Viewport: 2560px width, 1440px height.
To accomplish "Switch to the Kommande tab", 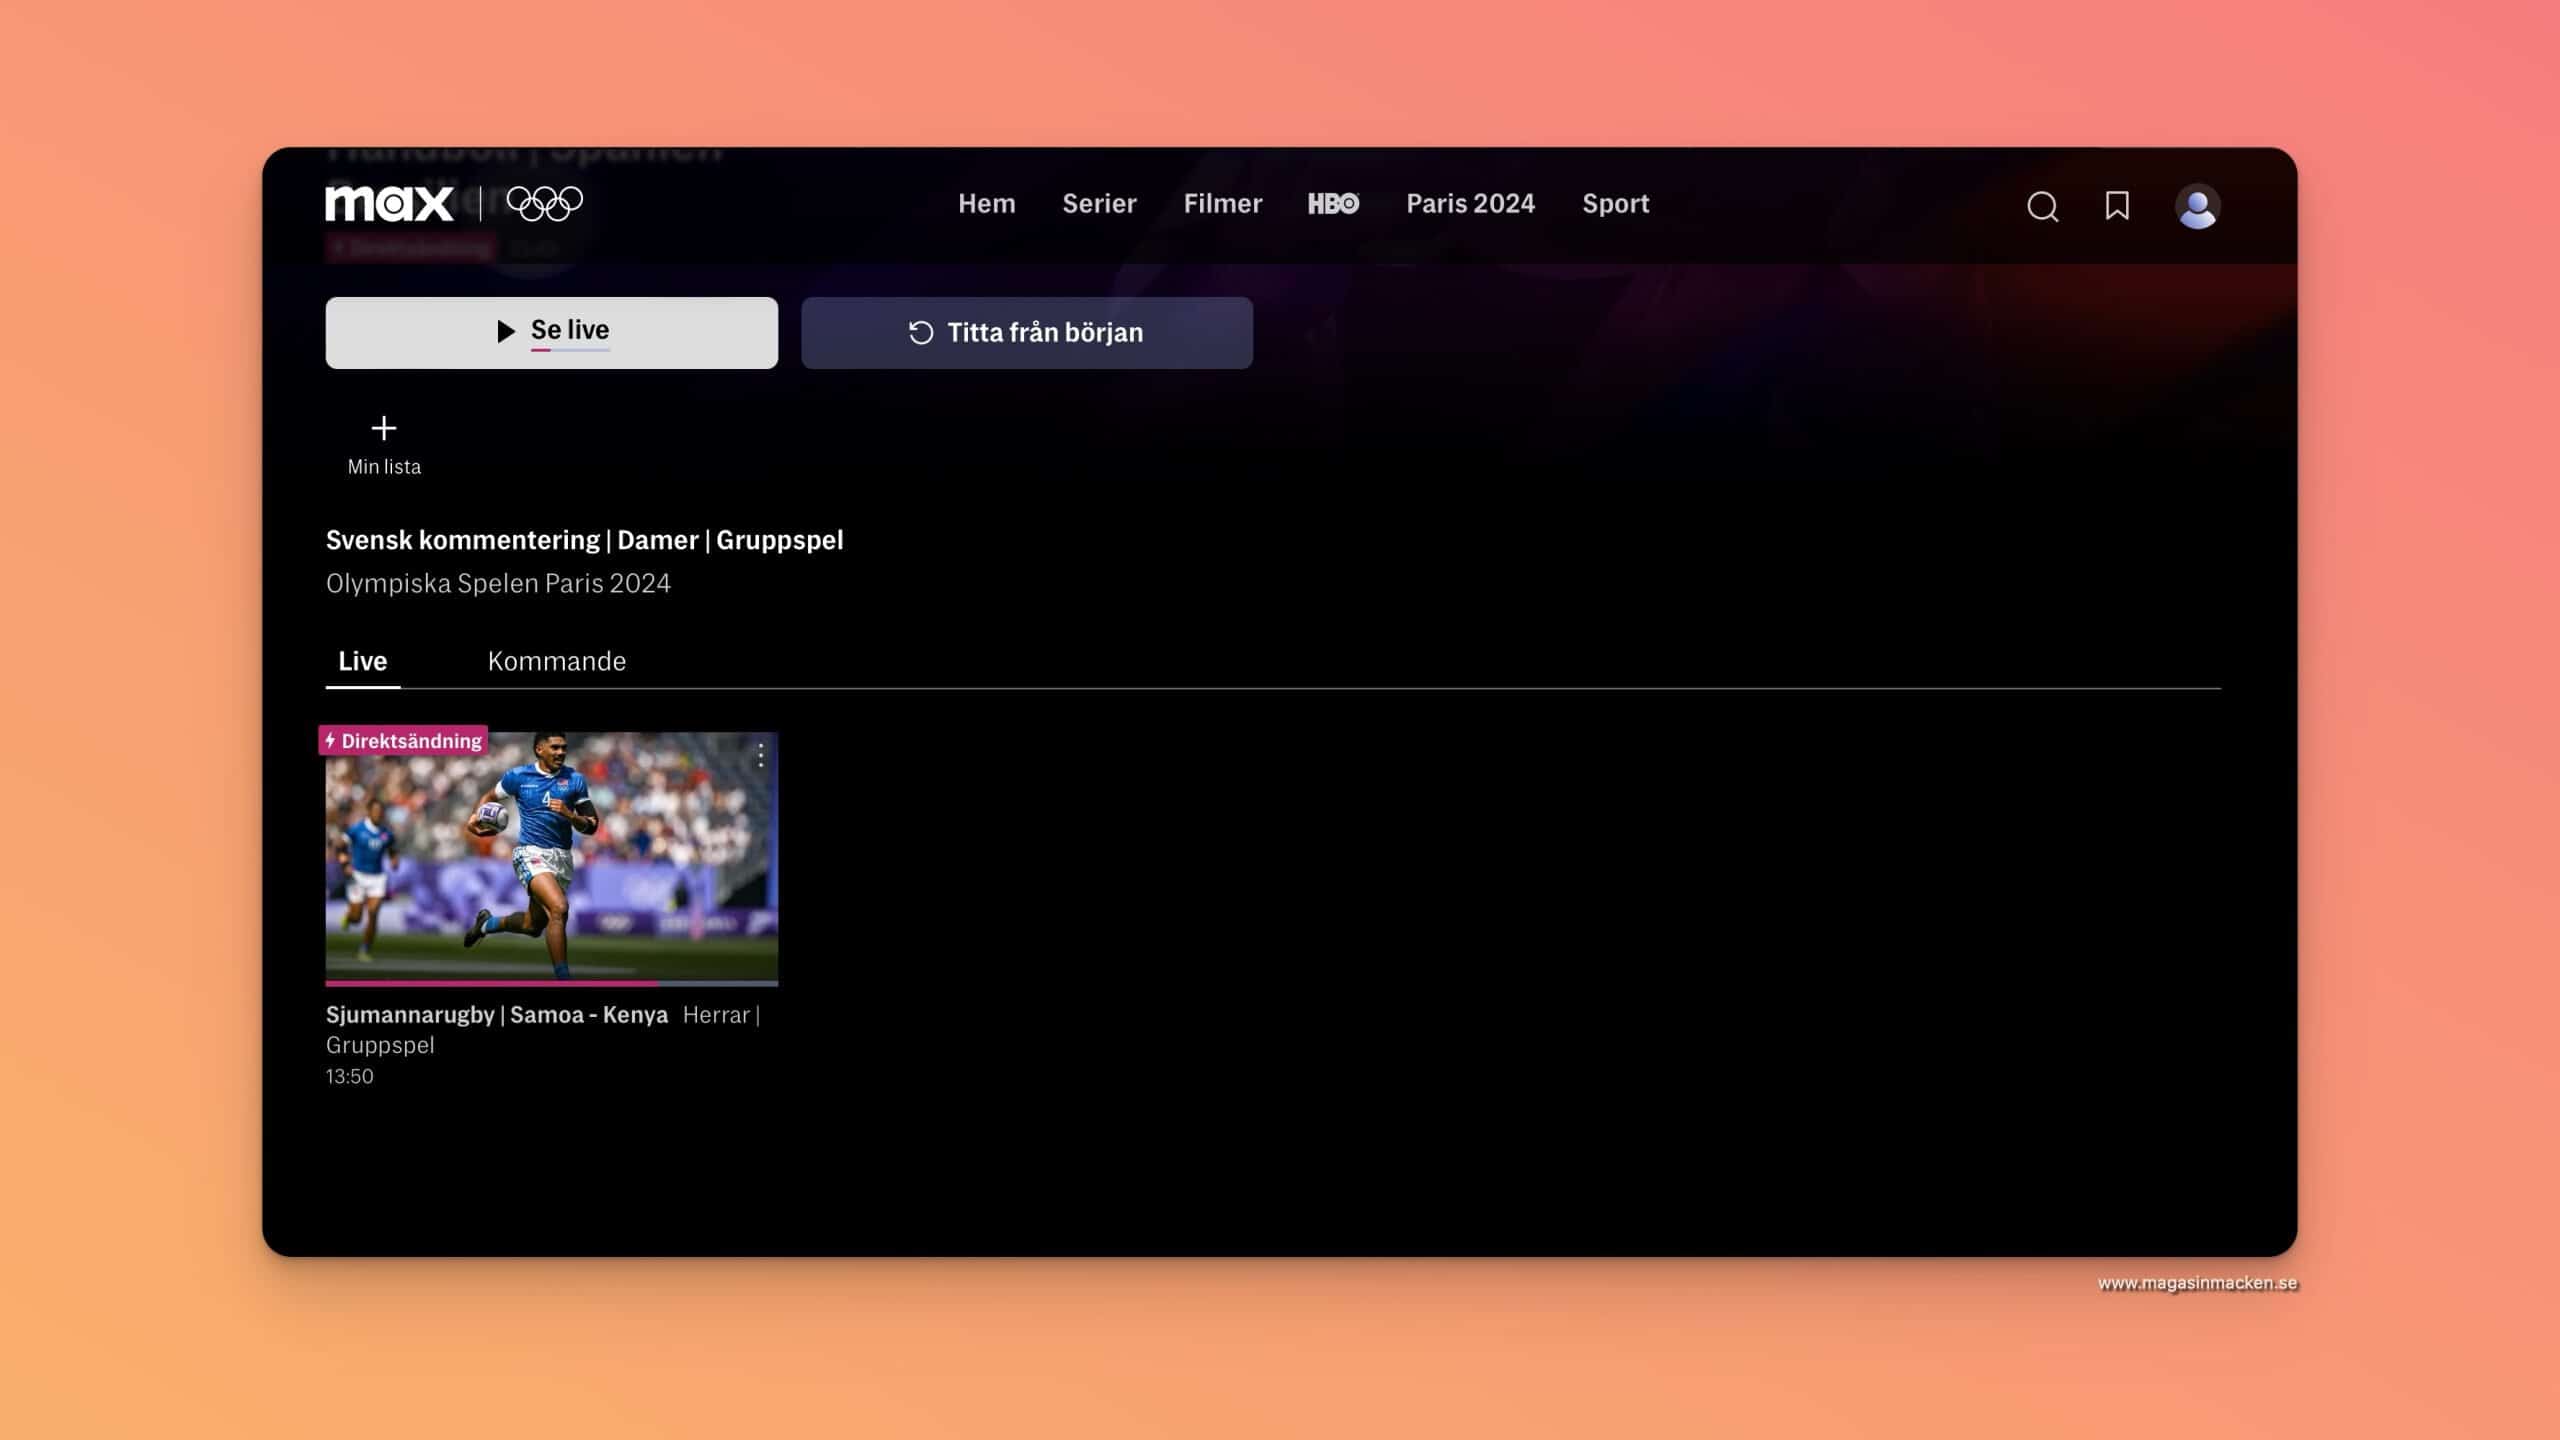I will click(x=557, y=661).
